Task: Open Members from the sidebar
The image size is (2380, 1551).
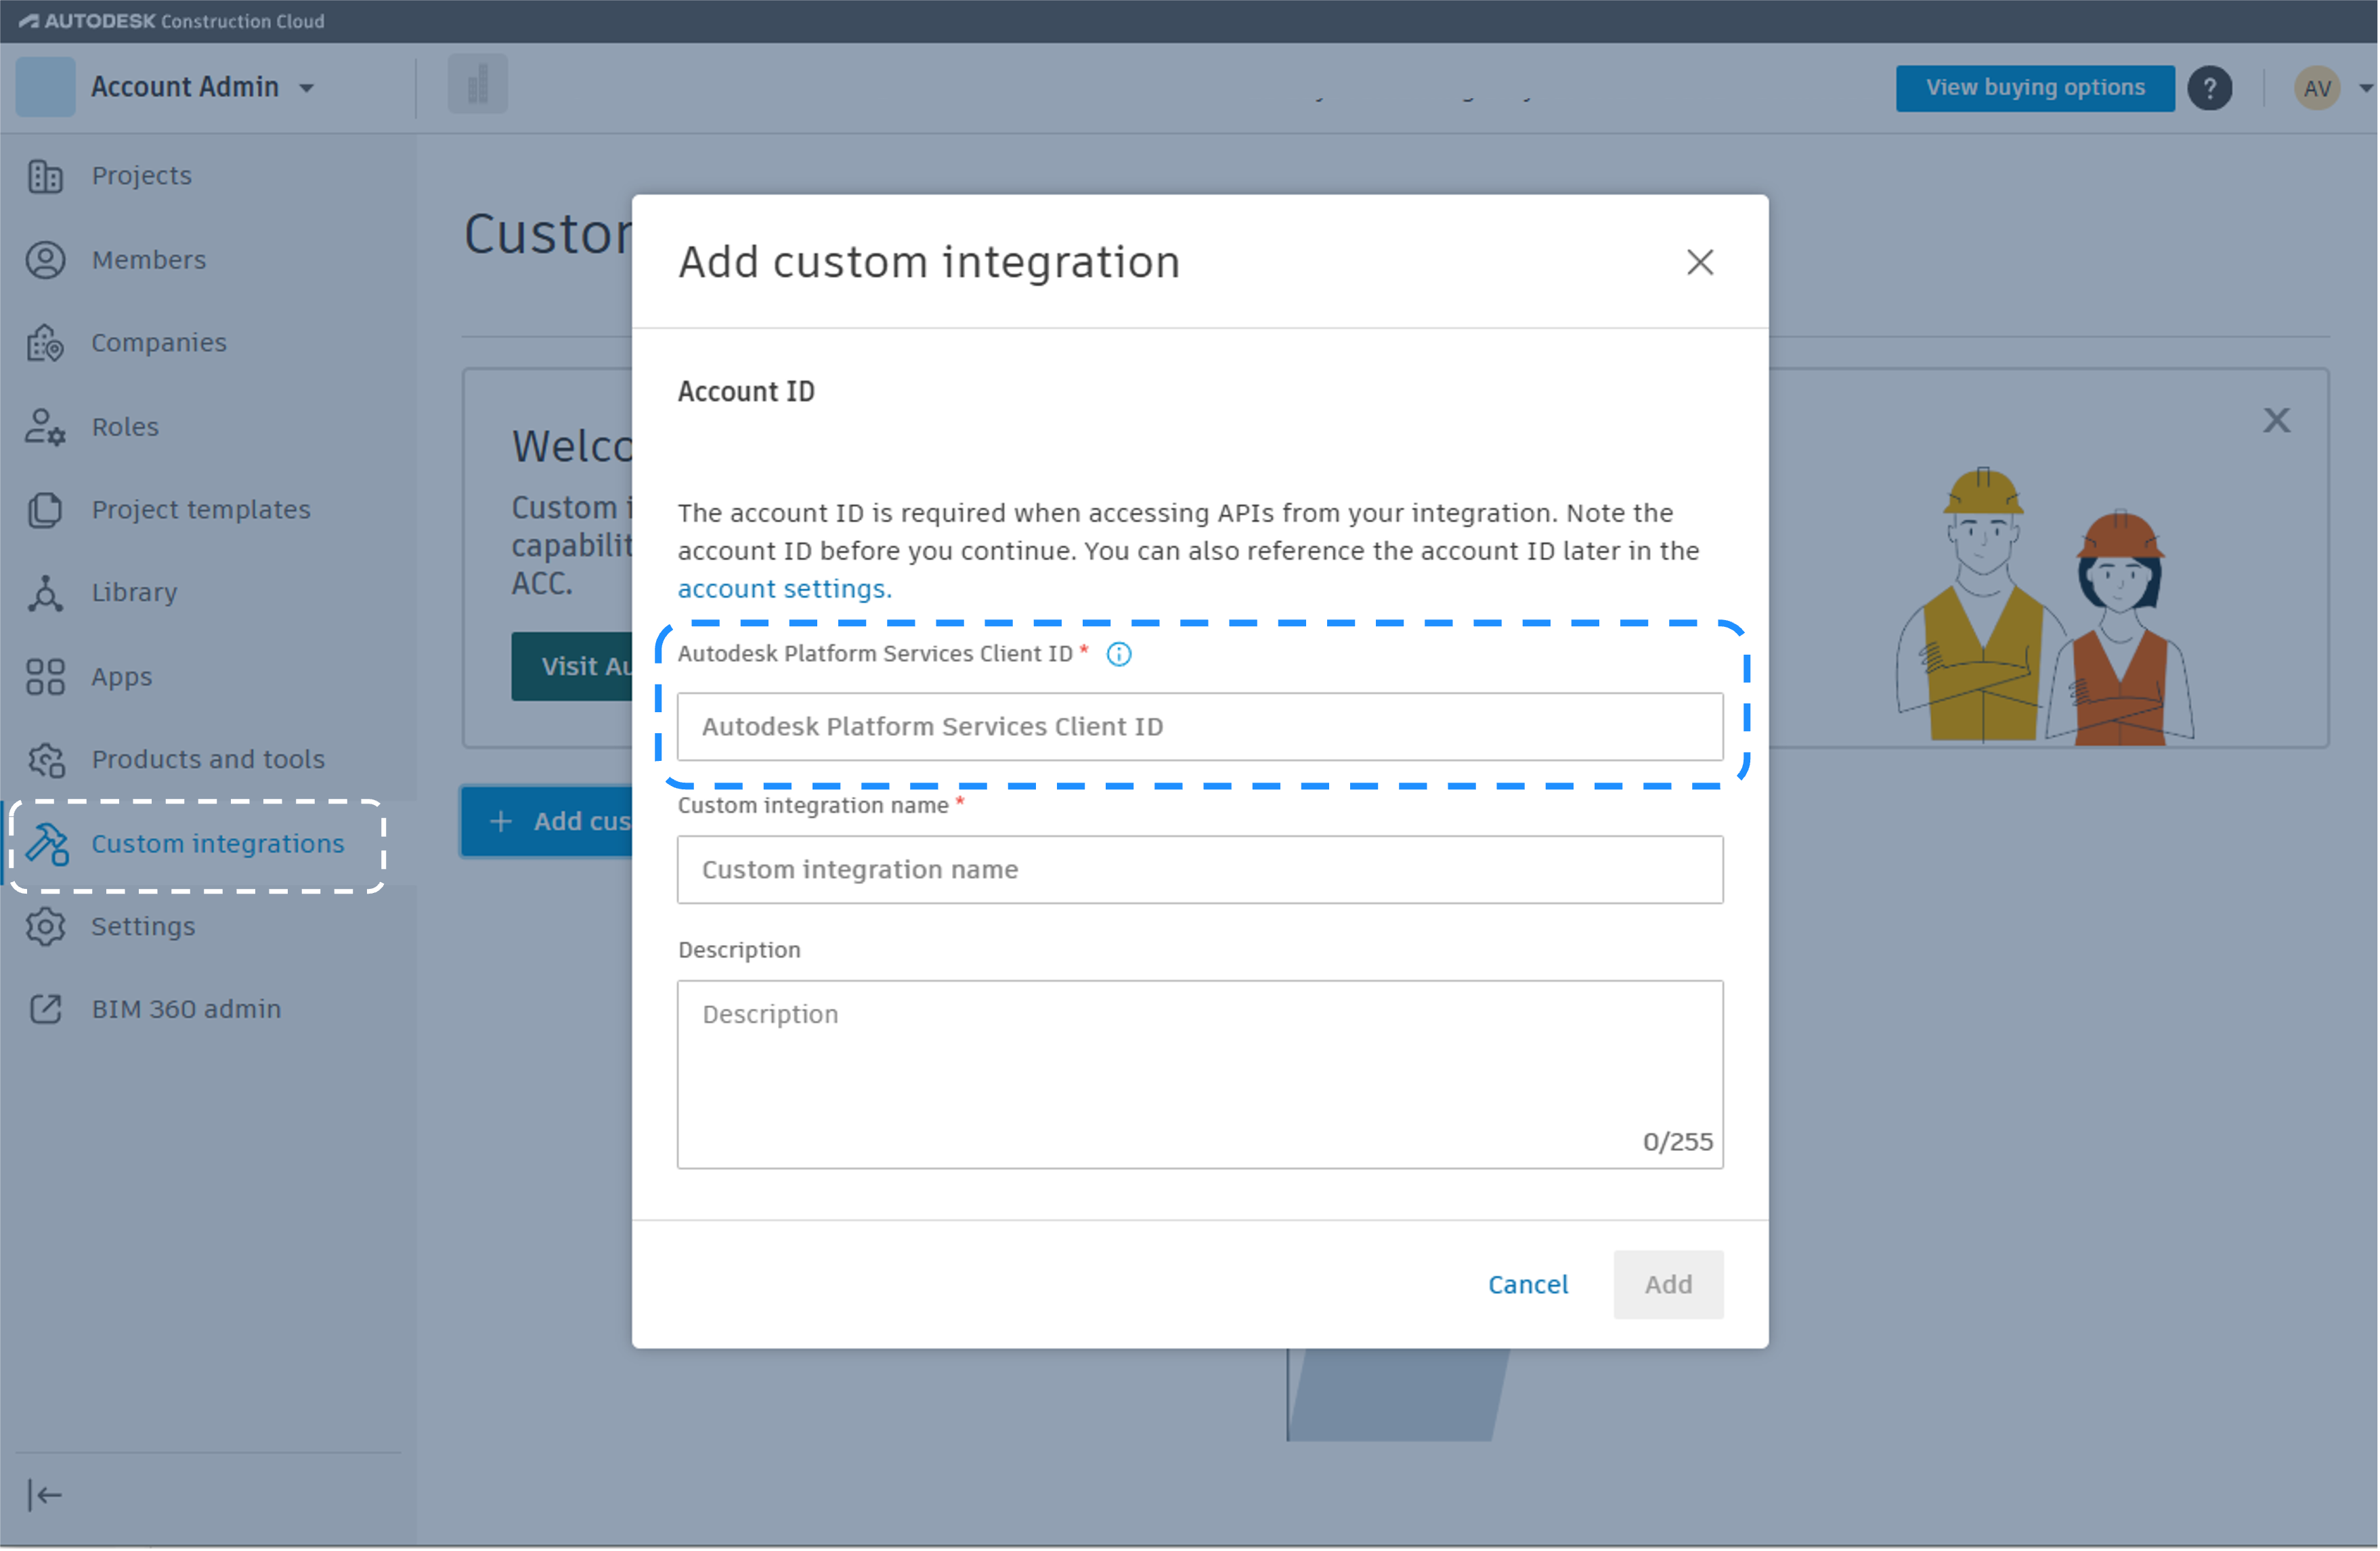Action: click(148, 260)
